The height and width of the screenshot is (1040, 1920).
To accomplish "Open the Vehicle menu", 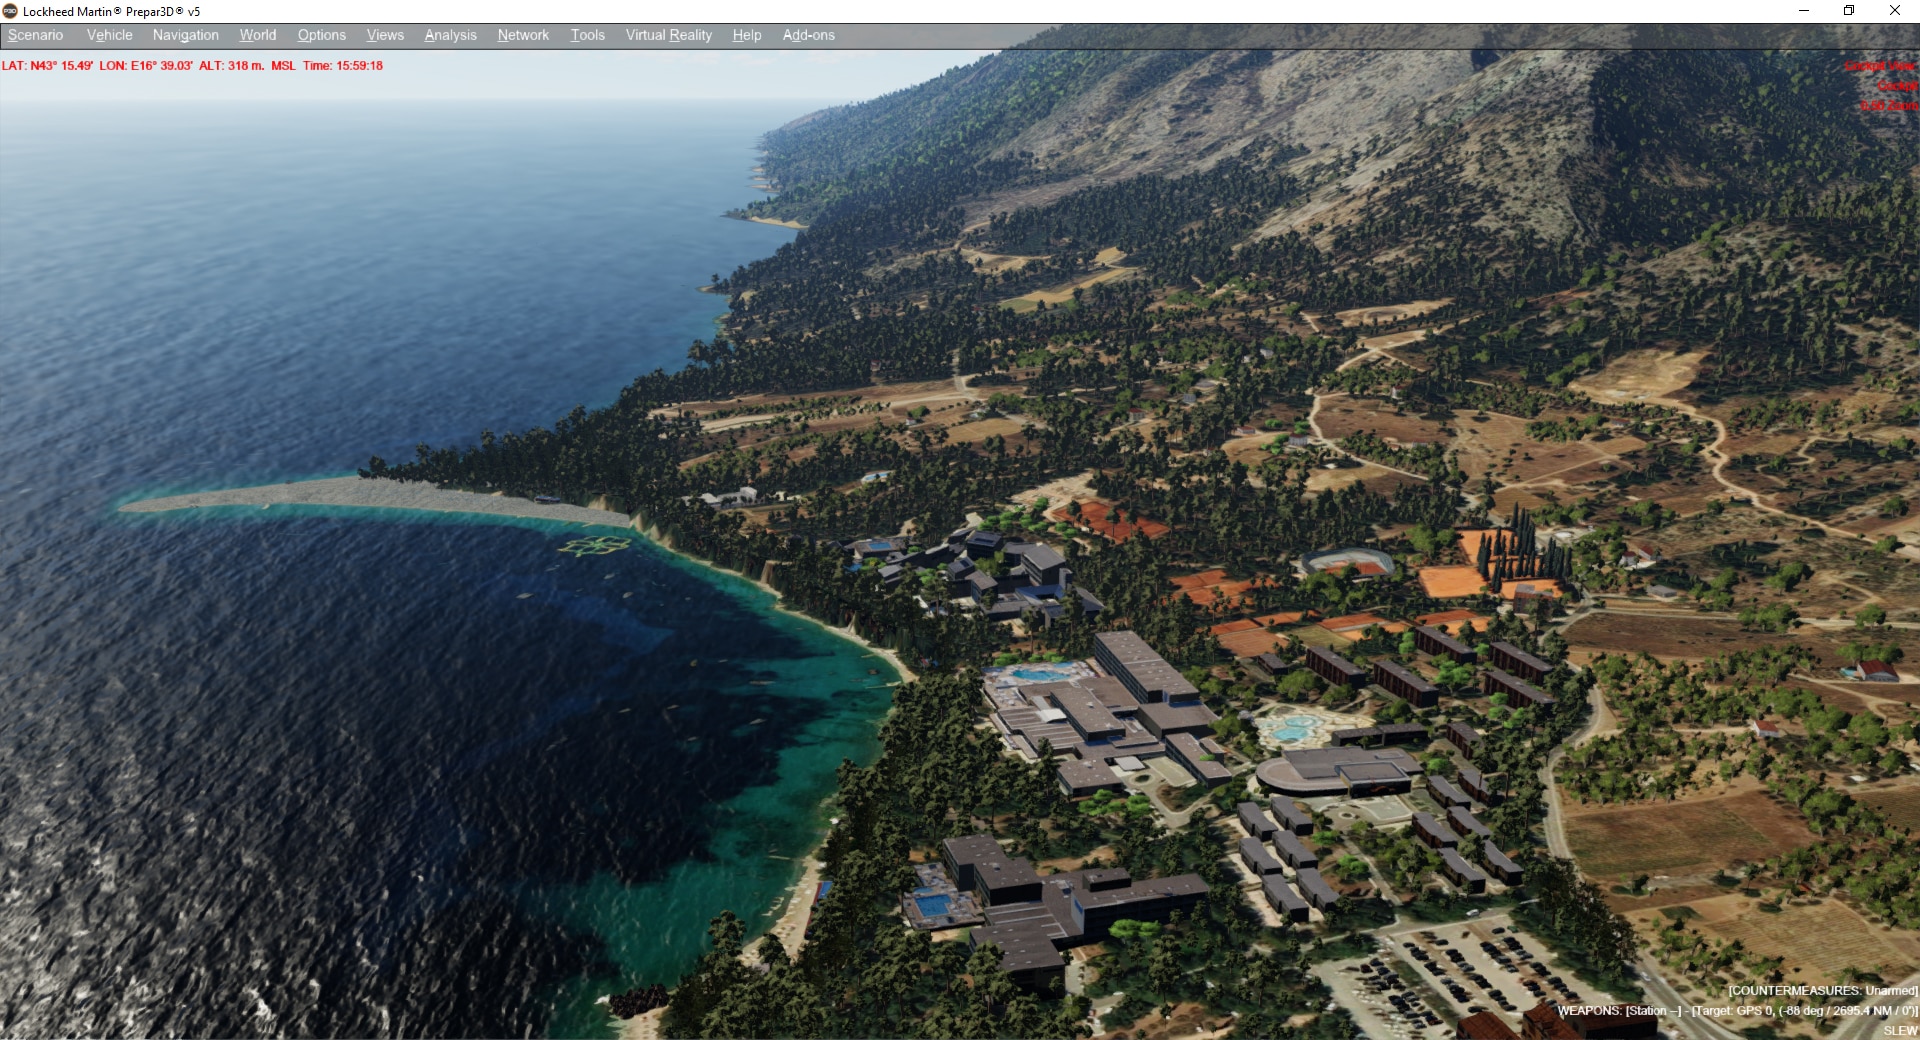I will pos(109,35).
